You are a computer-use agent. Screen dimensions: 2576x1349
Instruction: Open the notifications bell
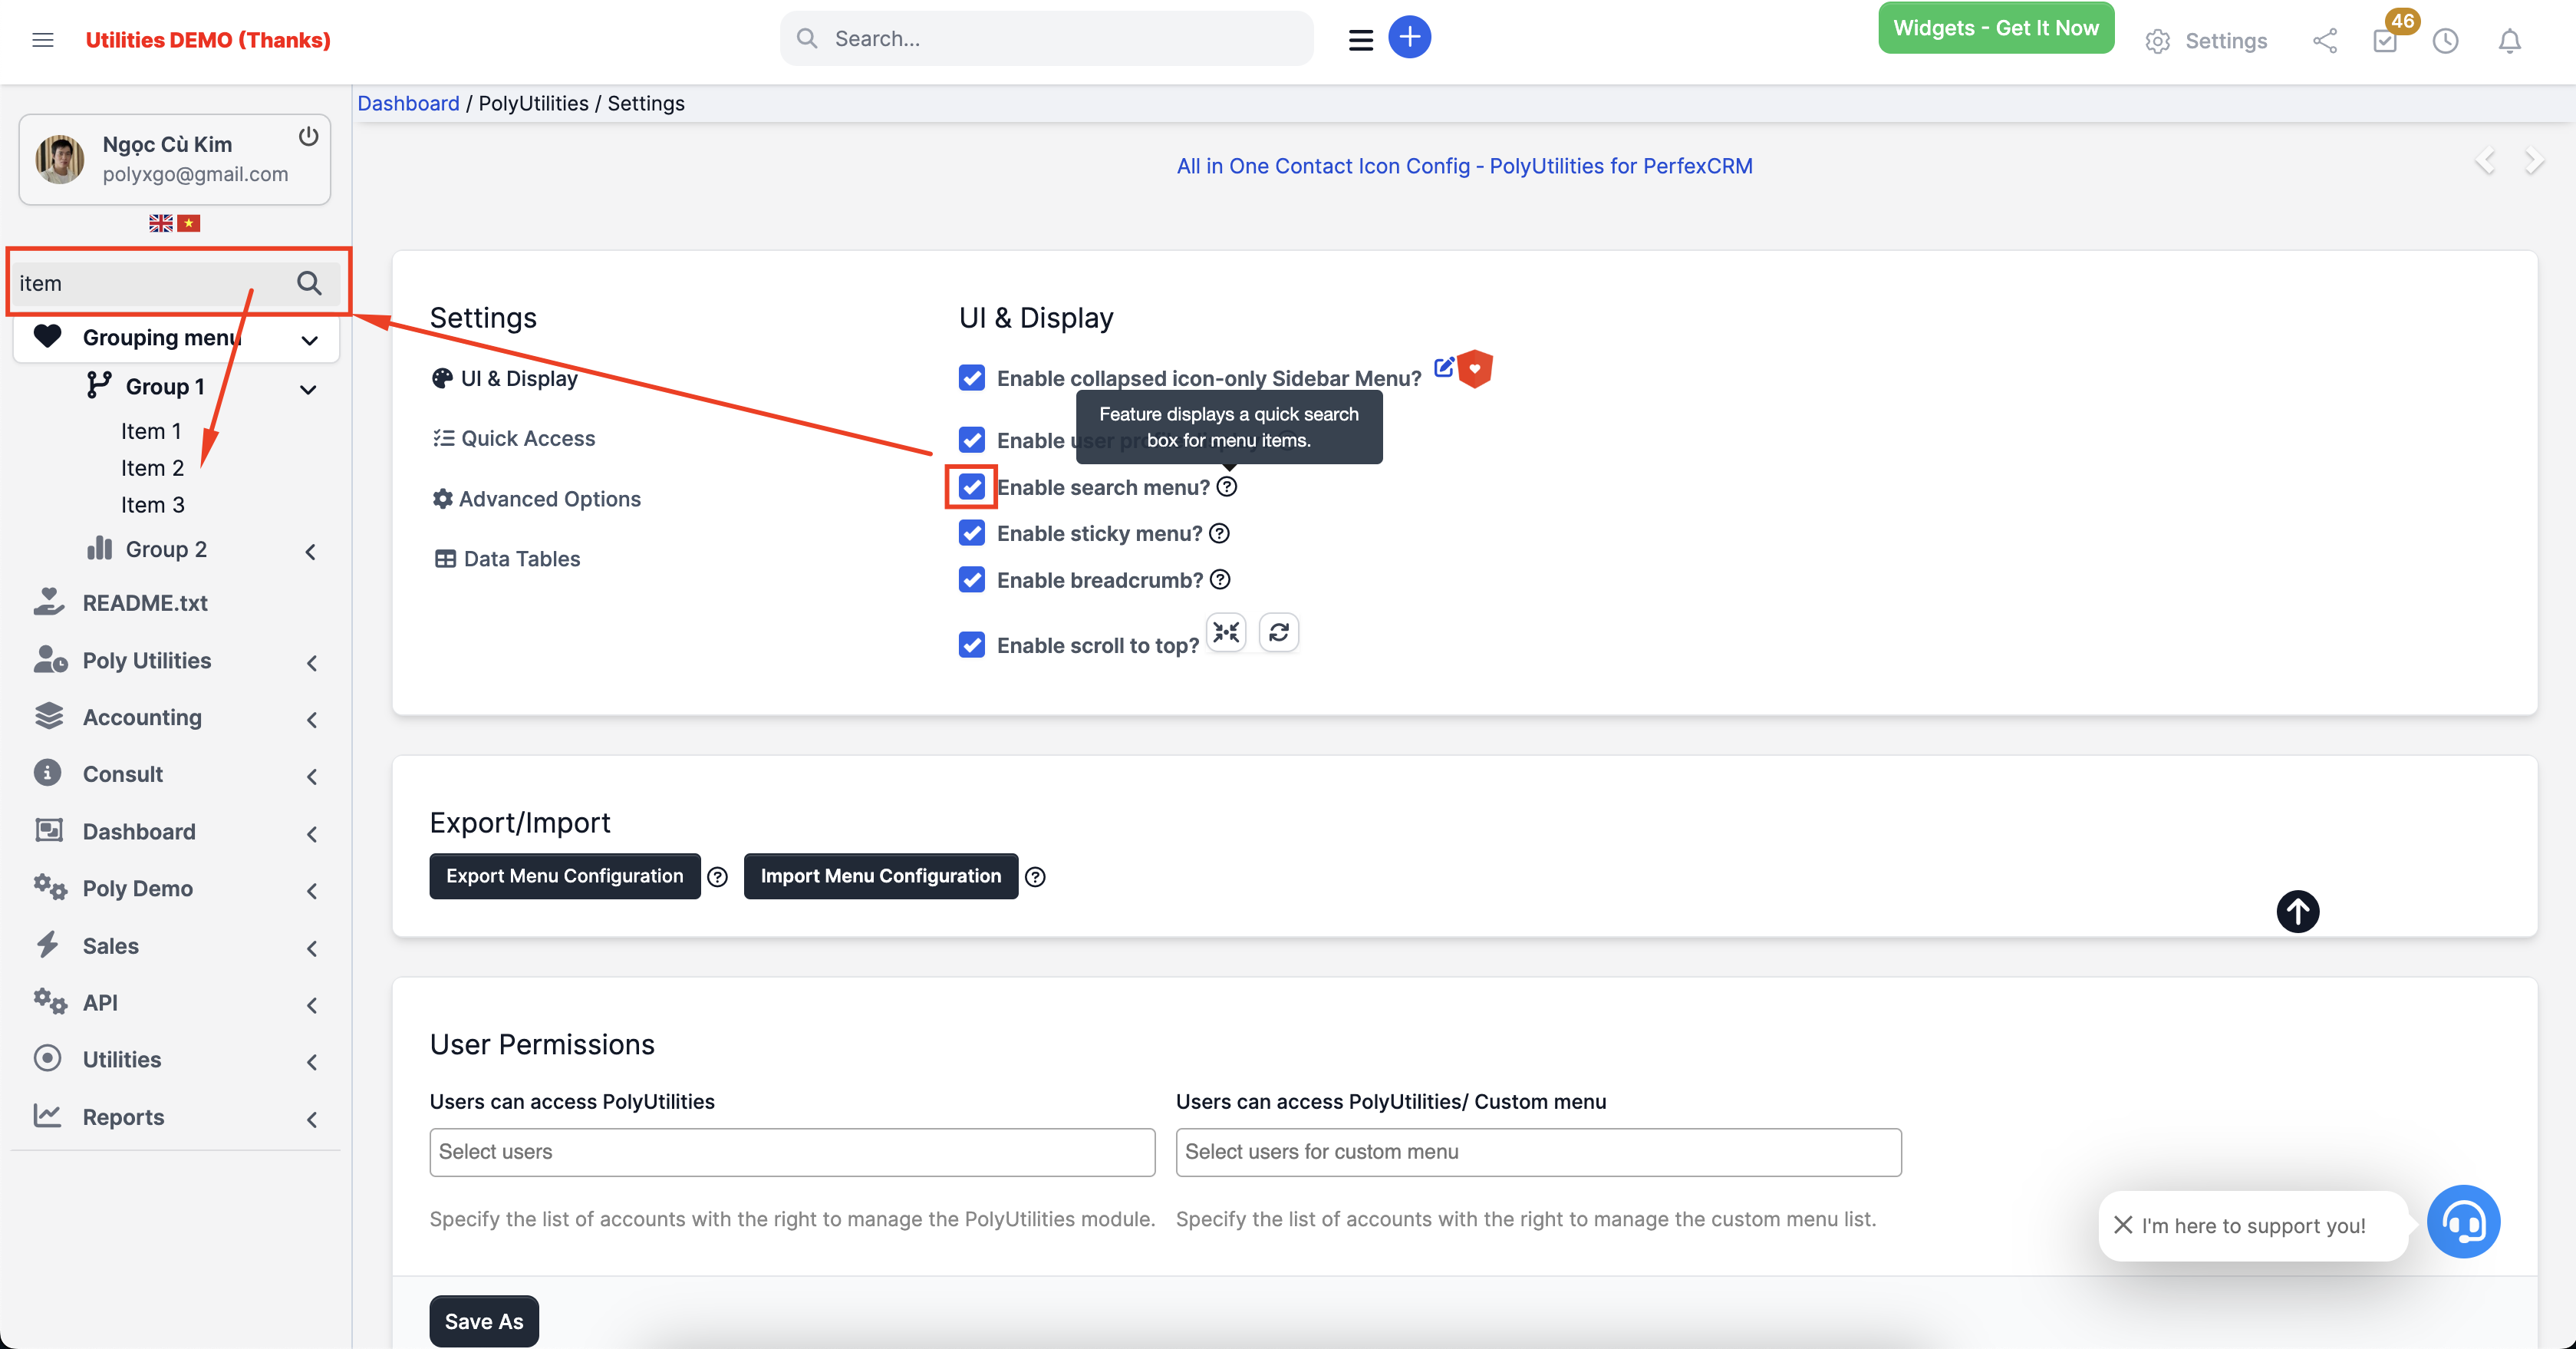tap(2510, 41)
